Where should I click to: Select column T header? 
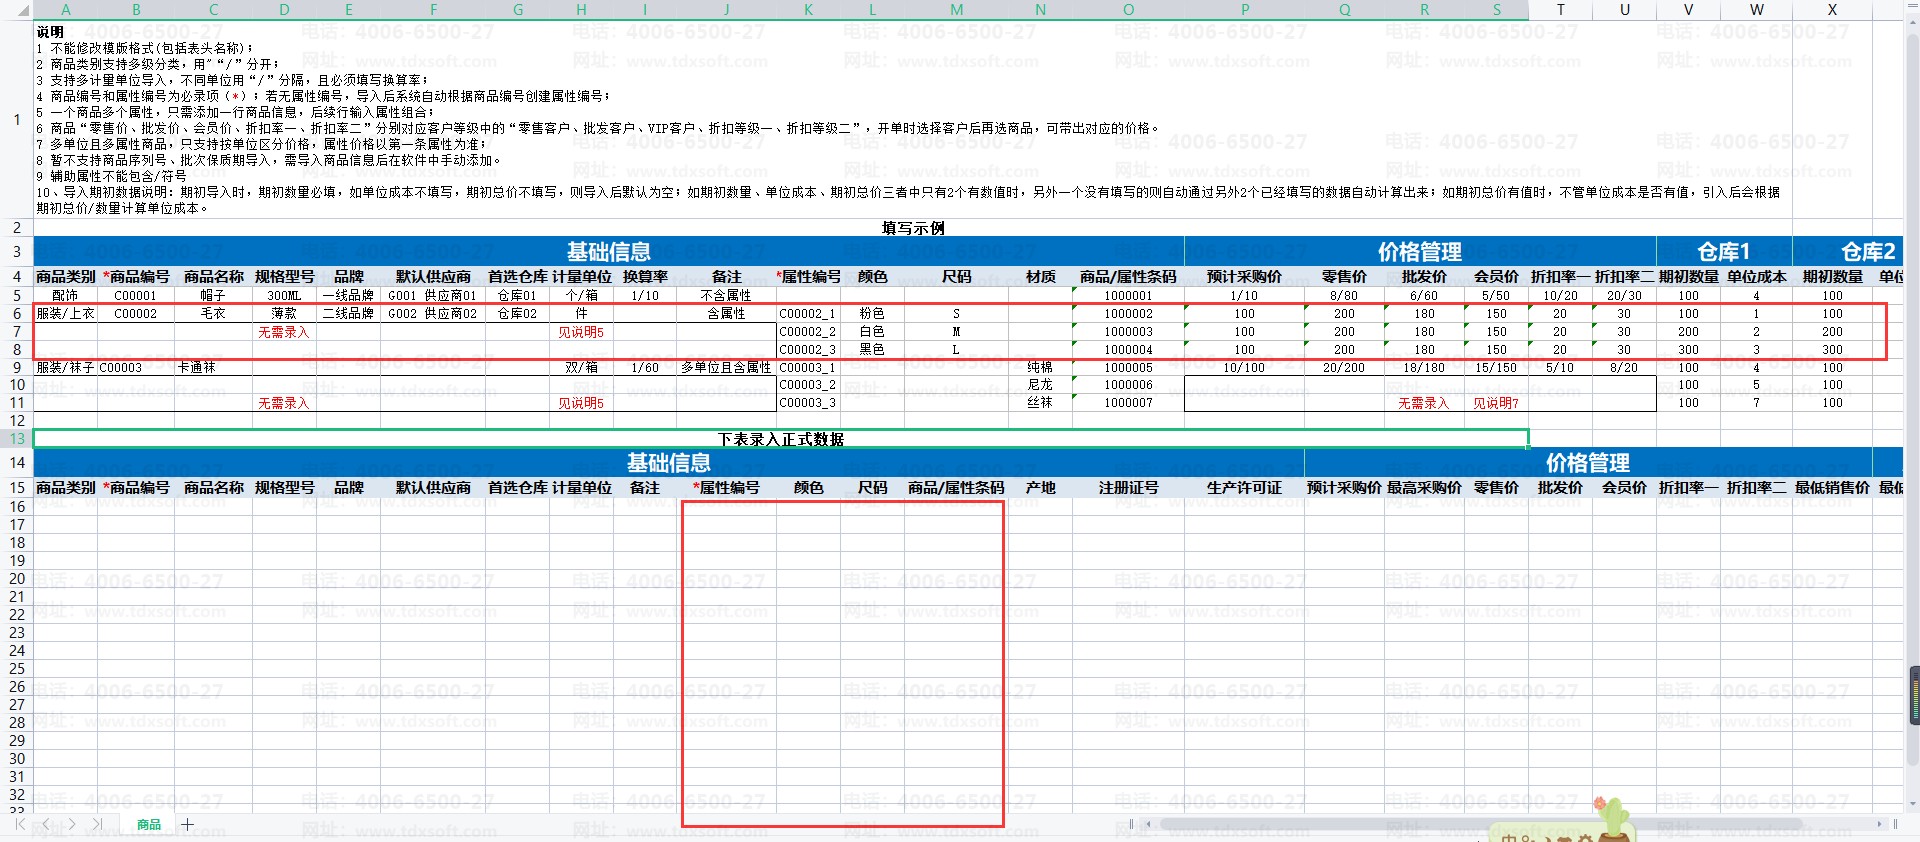coord(1560,10)
